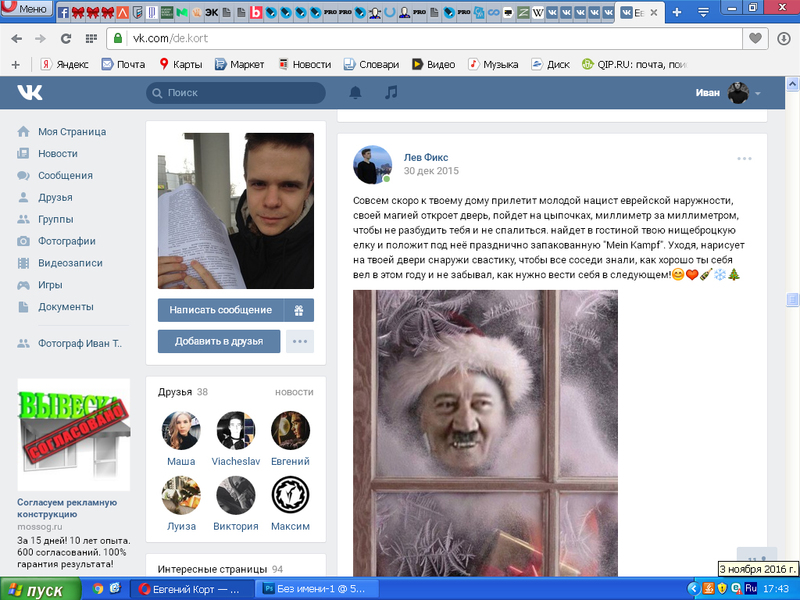Open Лев Фикс author link

(425, 157)
